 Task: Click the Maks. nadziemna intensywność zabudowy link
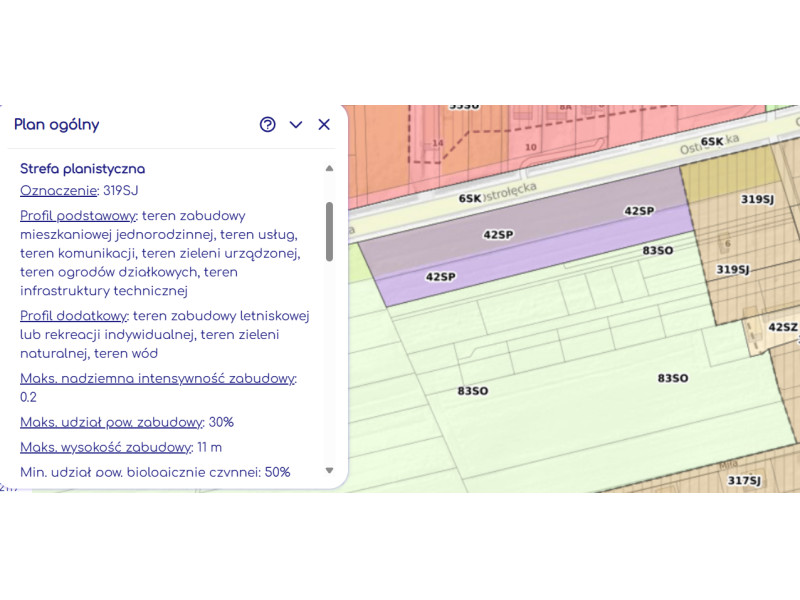tap(158, 379)
